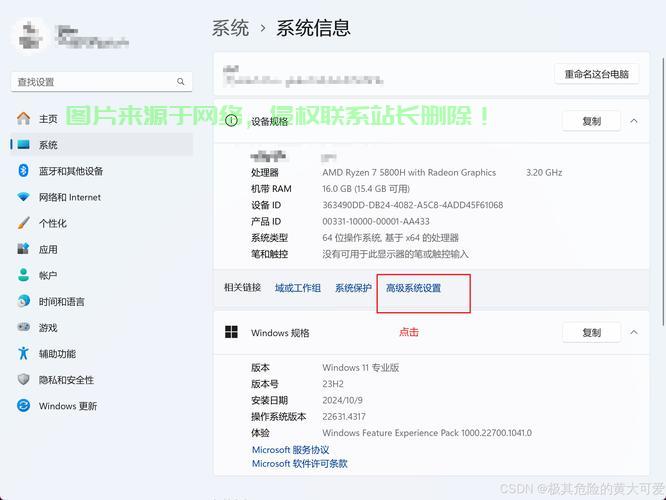Click the Bluetooth icon in sidebar

click(x=23, y=171)
